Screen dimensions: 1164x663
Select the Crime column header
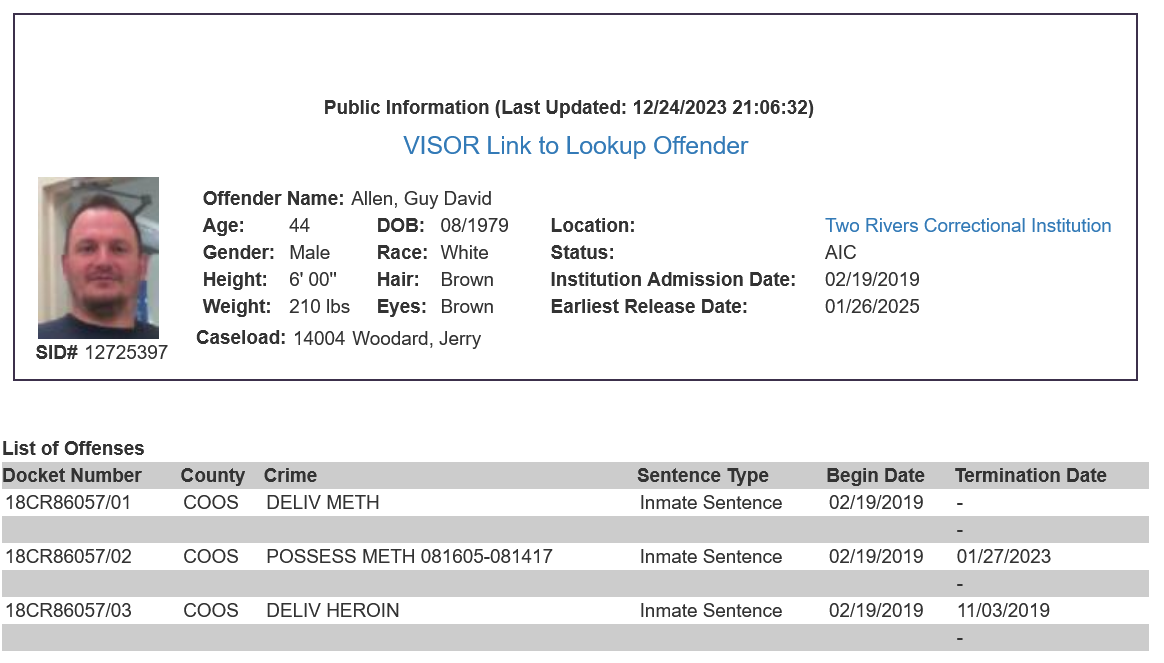290,475
